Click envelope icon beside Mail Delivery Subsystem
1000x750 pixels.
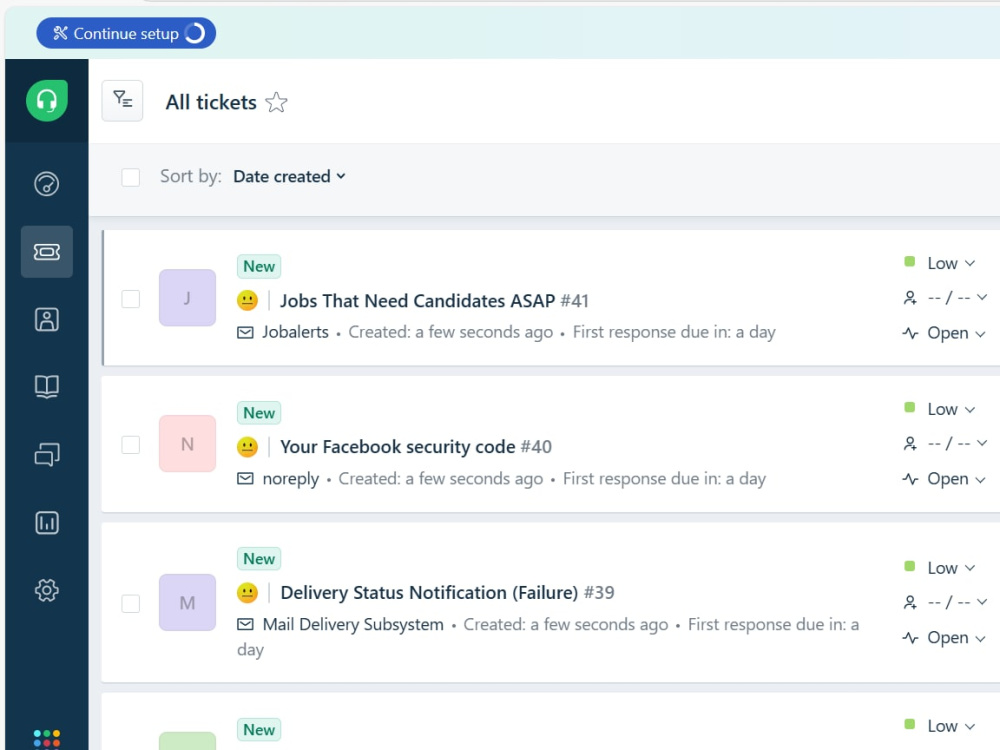pos(246,624)
